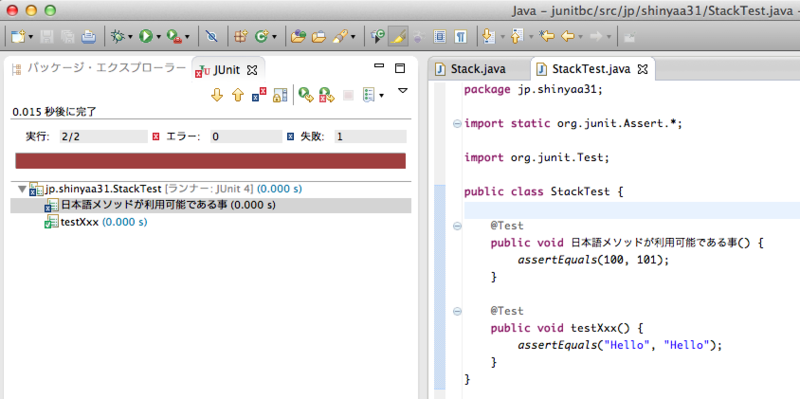Open the Search dropdown arrow

(x=353, y=37)
